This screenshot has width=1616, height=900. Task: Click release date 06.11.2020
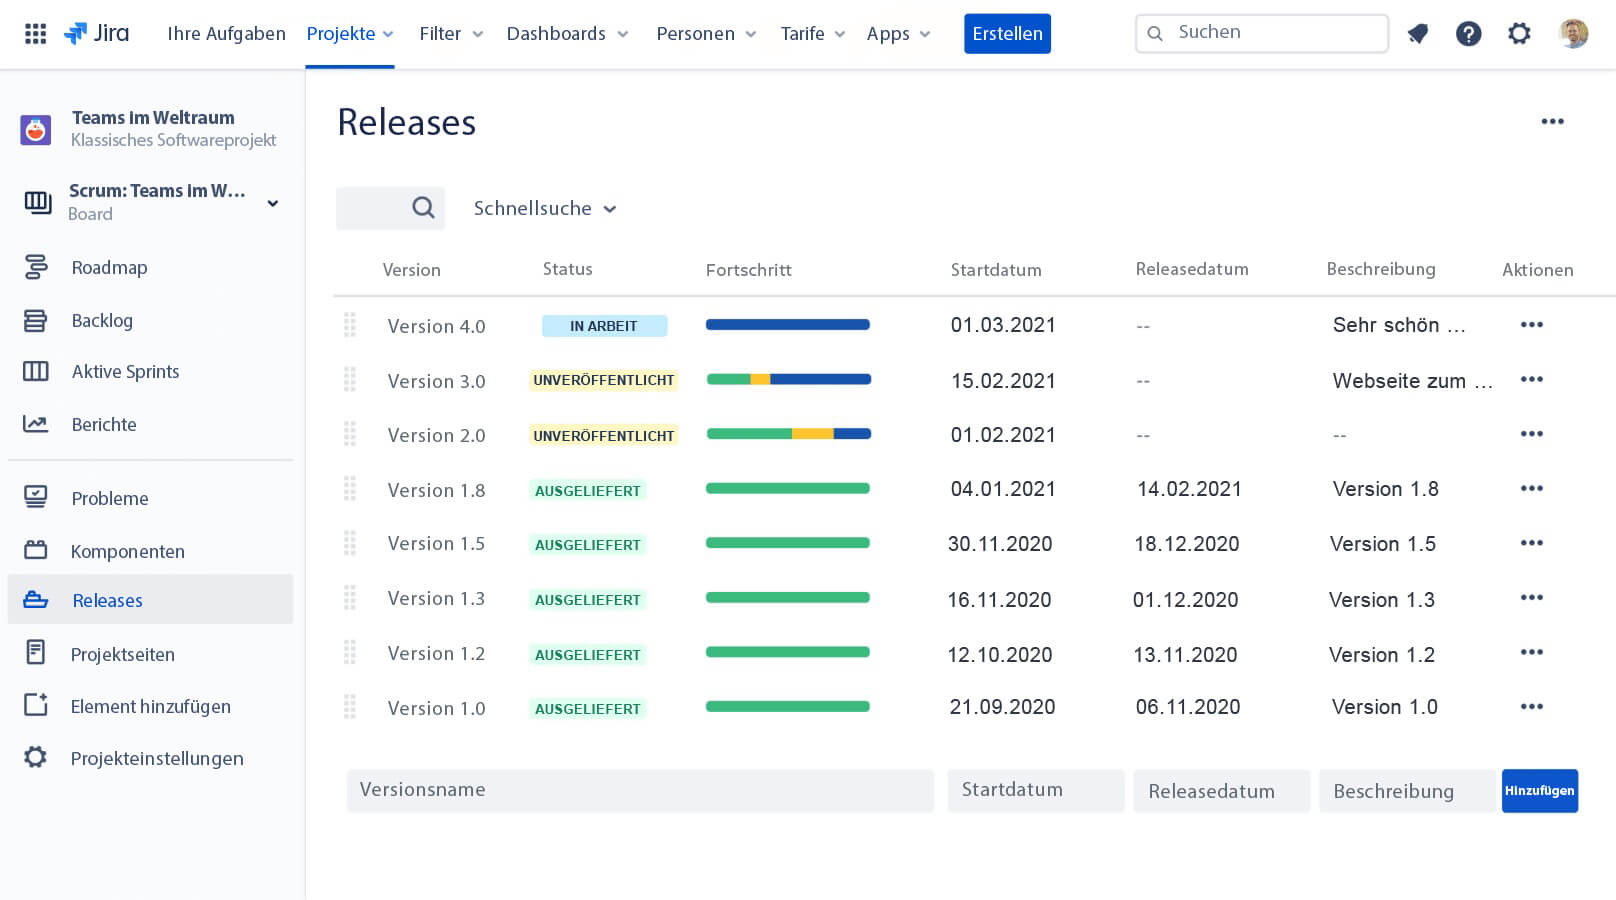pos(1188,707)
